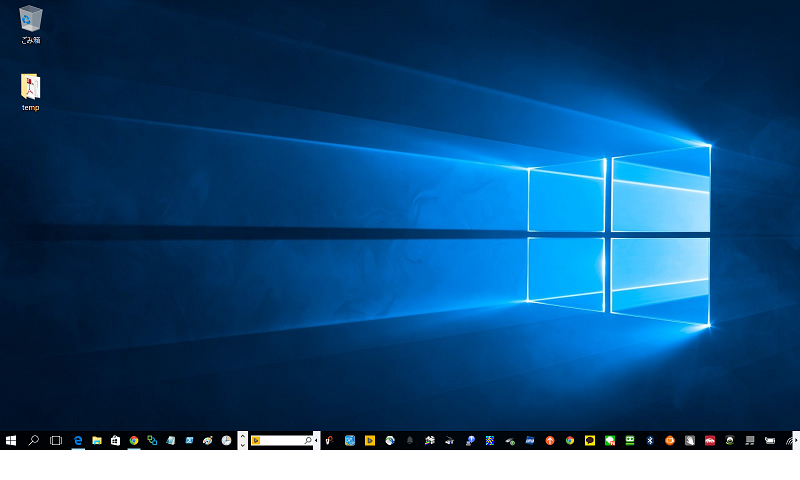The image size is (800, 480).
Task: Expand hidden icons with the right-edge arrow
Action: [796, 440]
